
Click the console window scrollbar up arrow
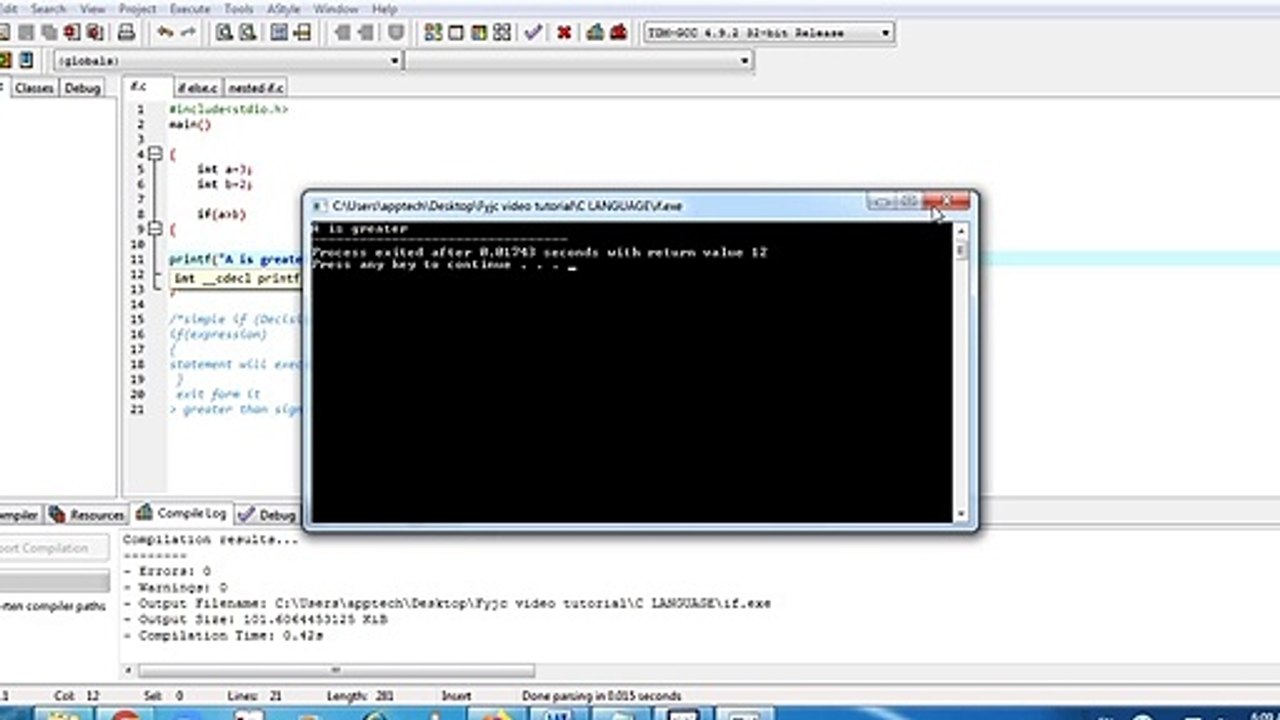pos(961,231)
